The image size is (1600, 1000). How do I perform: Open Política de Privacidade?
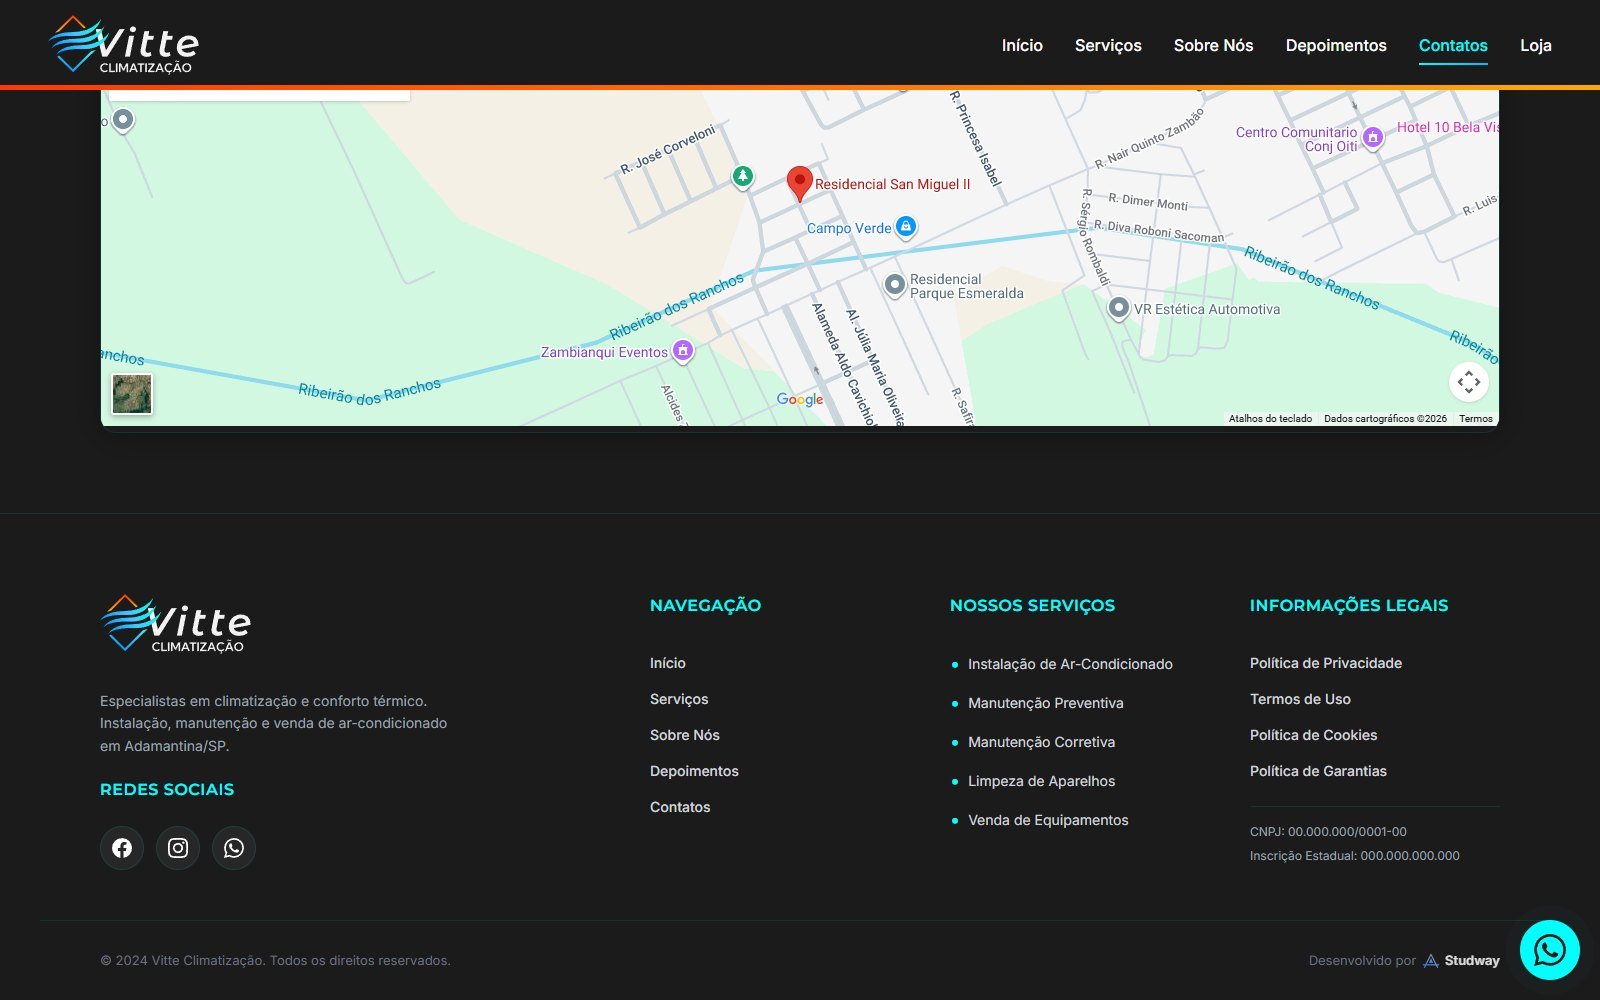(x=1326, y=663)
